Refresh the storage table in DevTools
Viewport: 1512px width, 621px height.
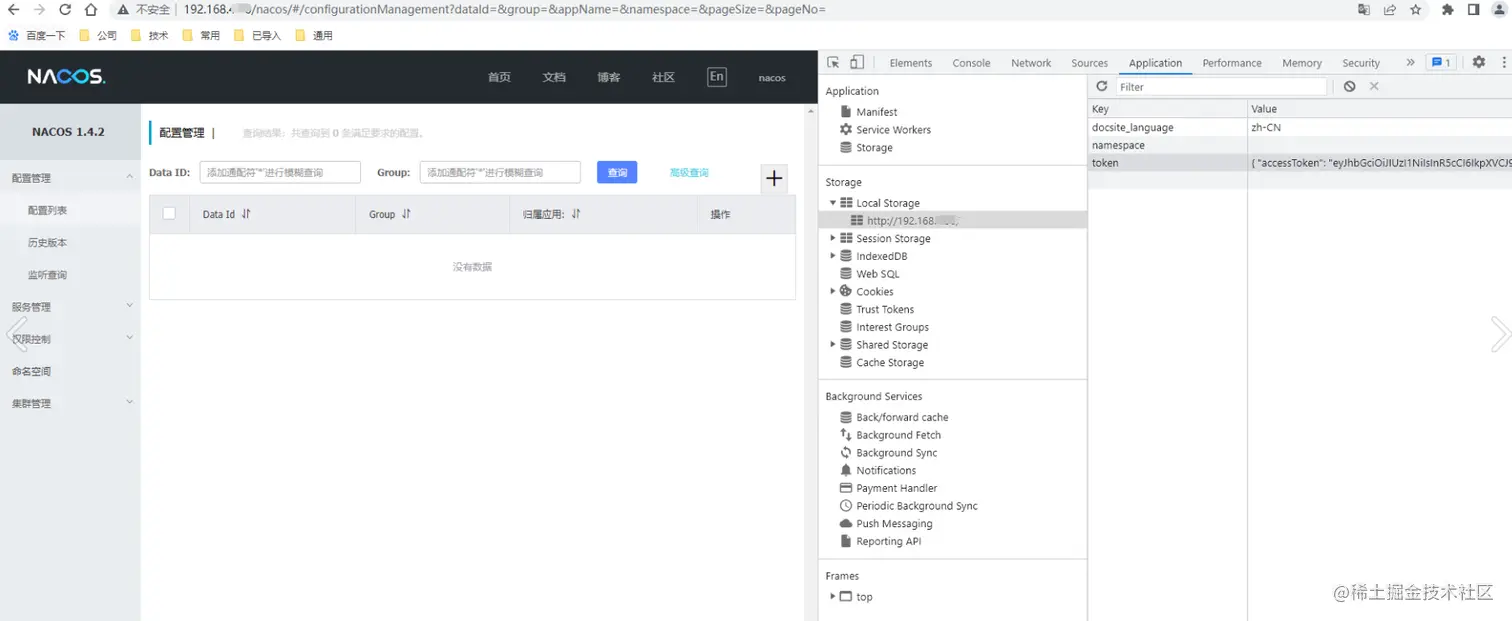1102,86
